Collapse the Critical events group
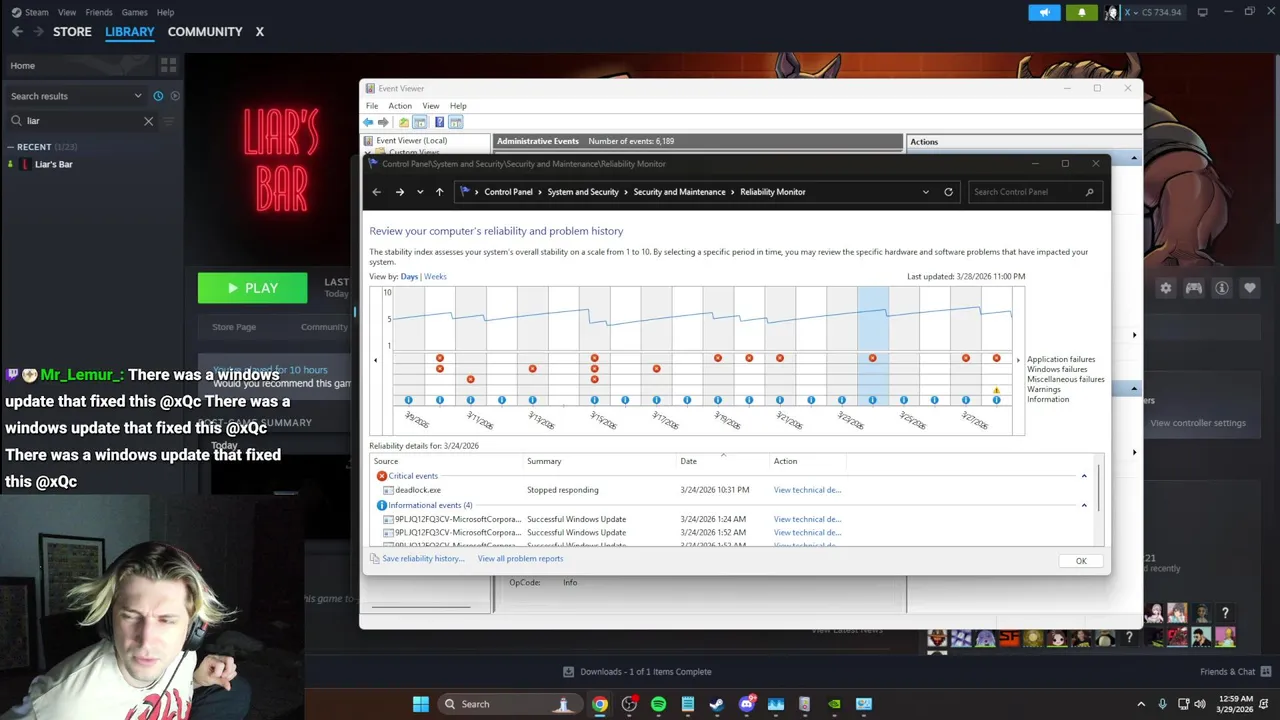1280x720 pixels. point(1084,476)
